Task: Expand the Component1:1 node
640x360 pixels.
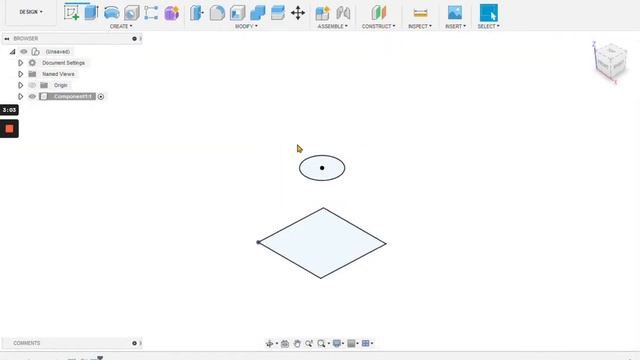Action: pyautogui.click(x=20, y=96)
